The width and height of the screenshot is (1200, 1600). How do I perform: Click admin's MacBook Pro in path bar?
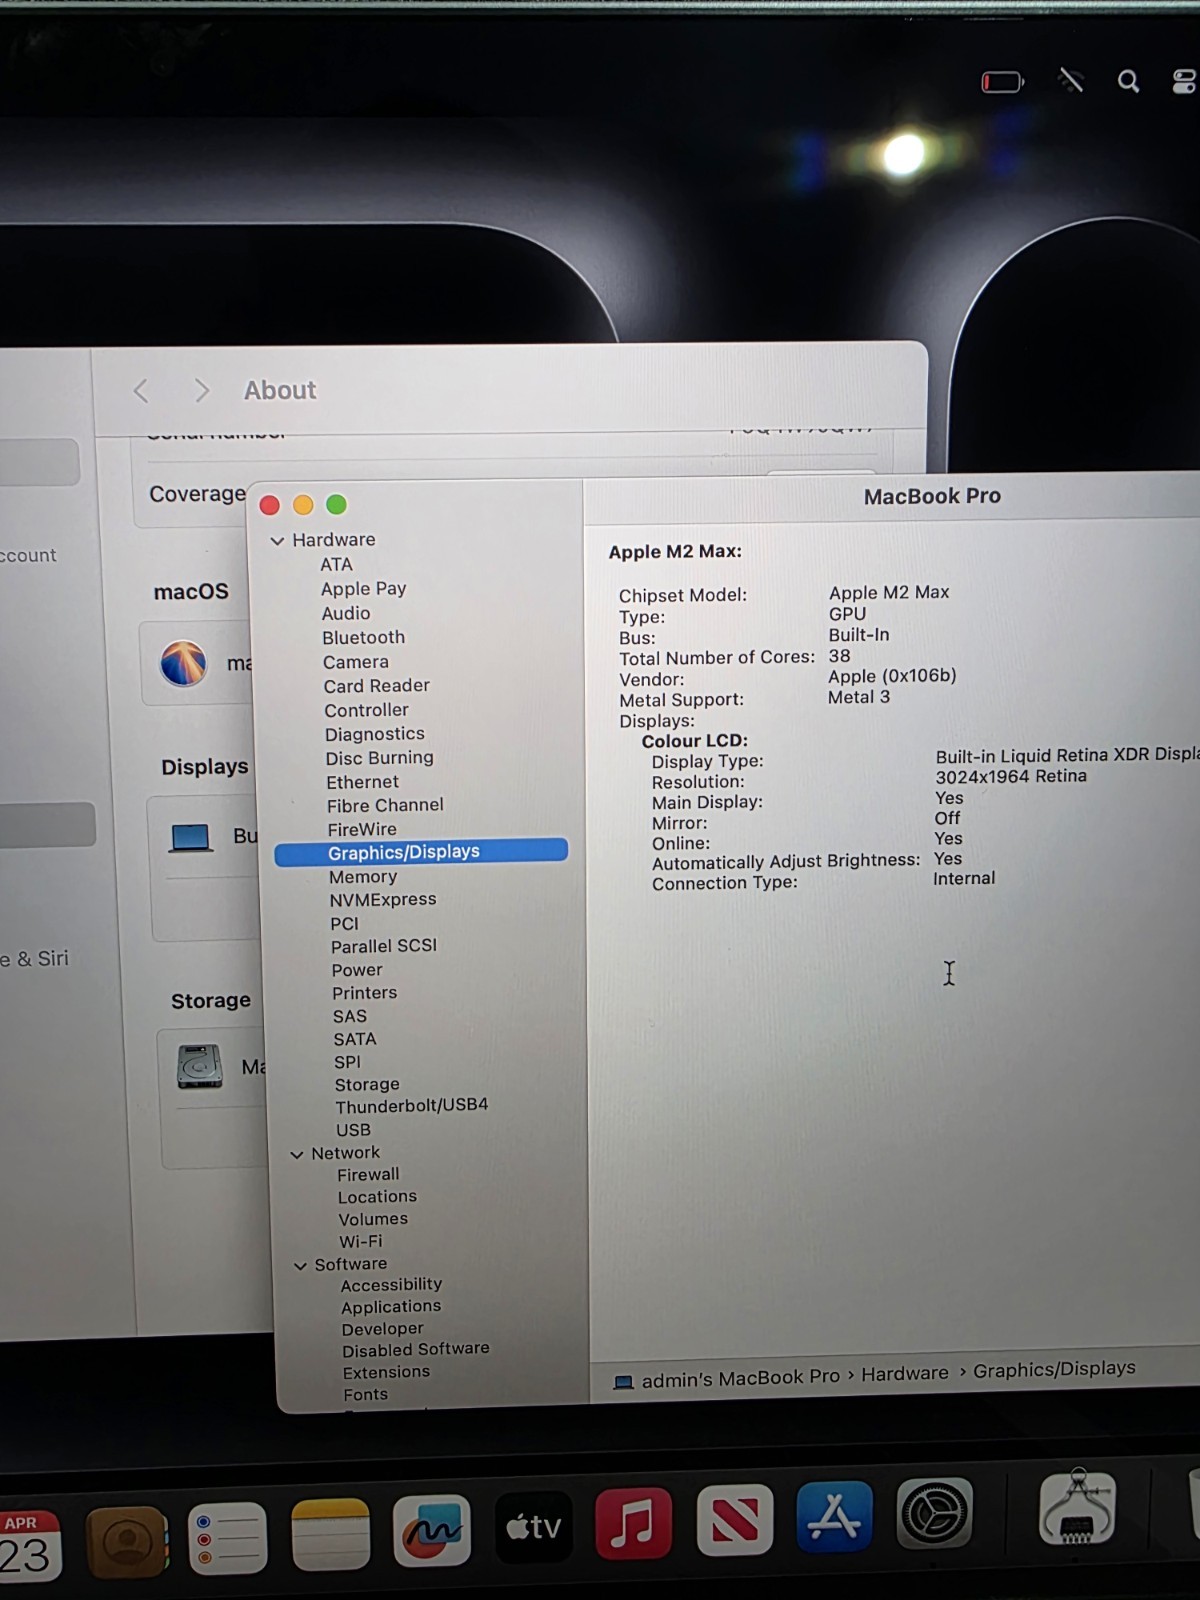coord(741,1378)
